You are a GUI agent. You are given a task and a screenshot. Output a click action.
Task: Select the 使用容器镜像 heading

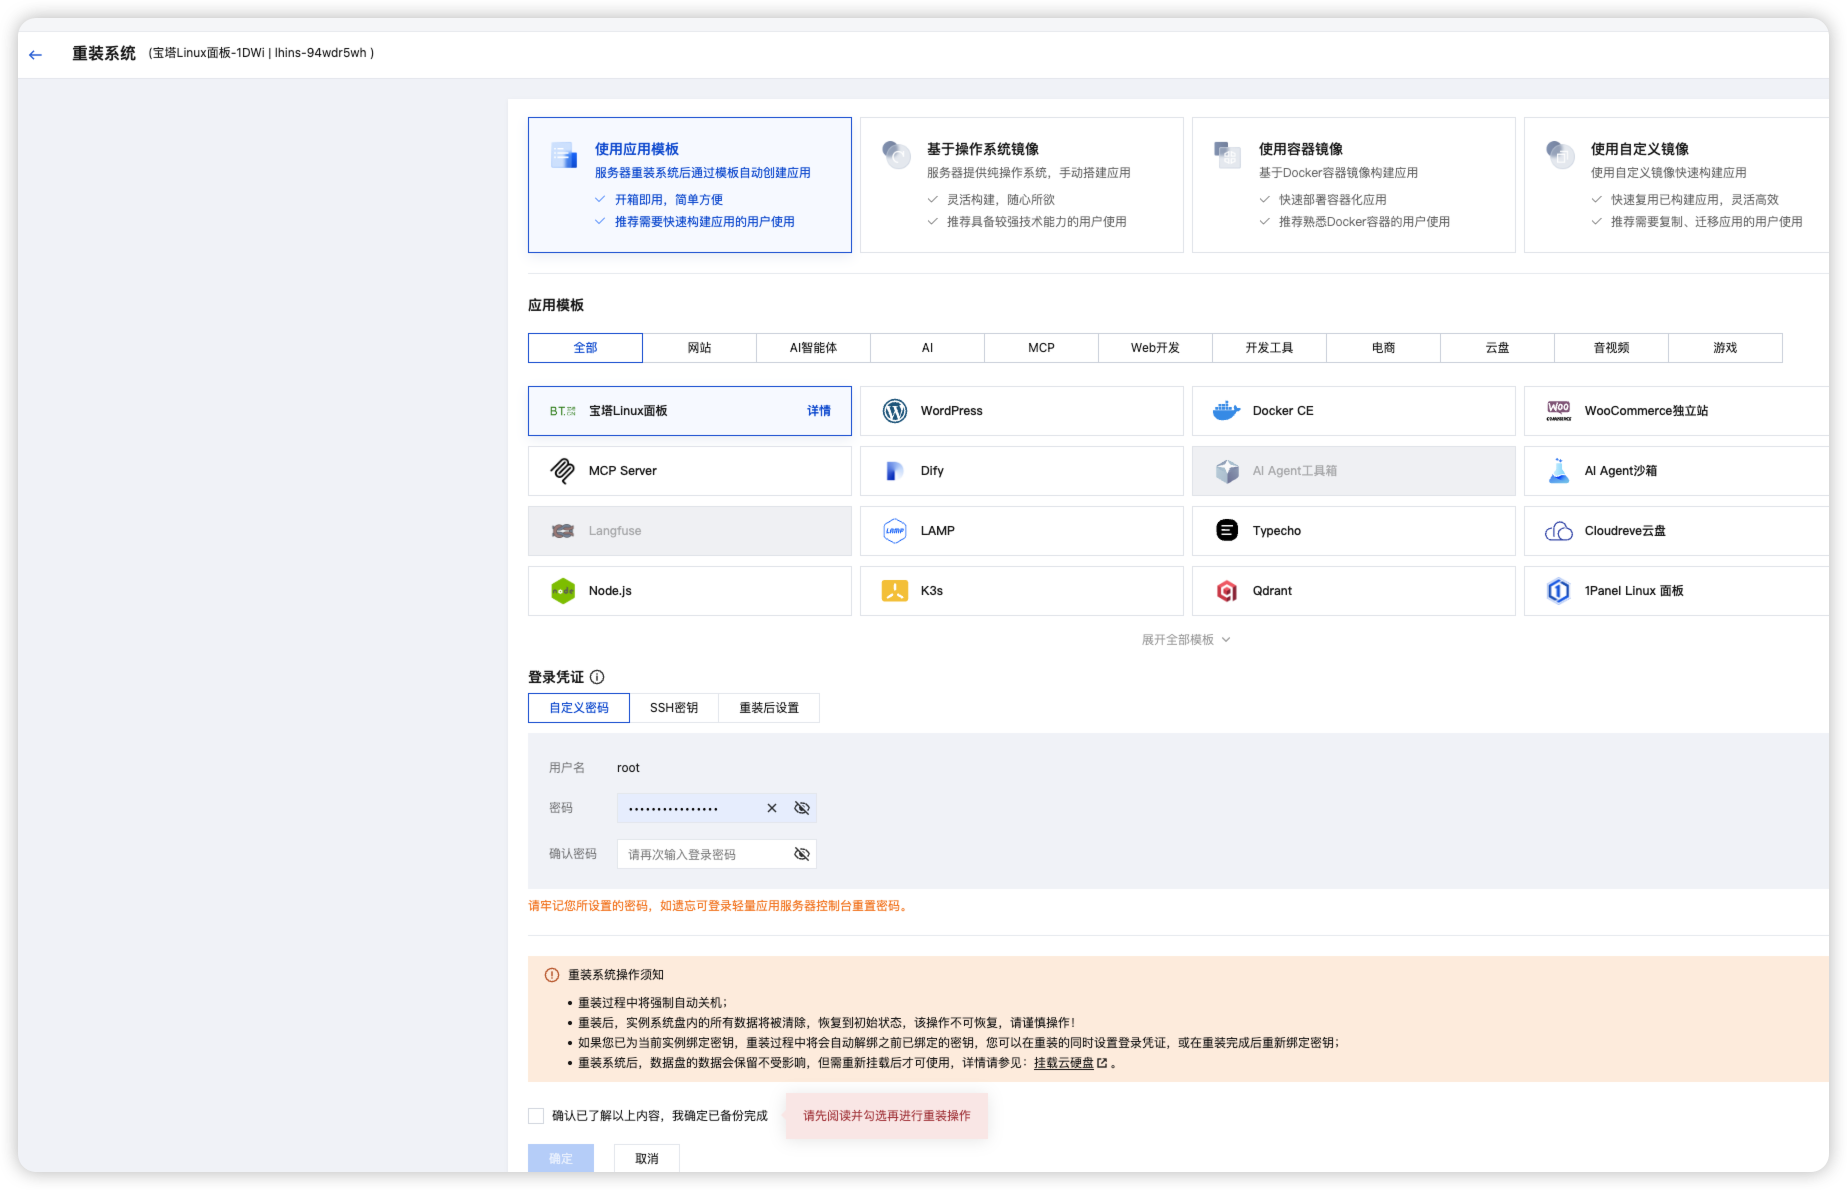click(x=1301, y=149)
